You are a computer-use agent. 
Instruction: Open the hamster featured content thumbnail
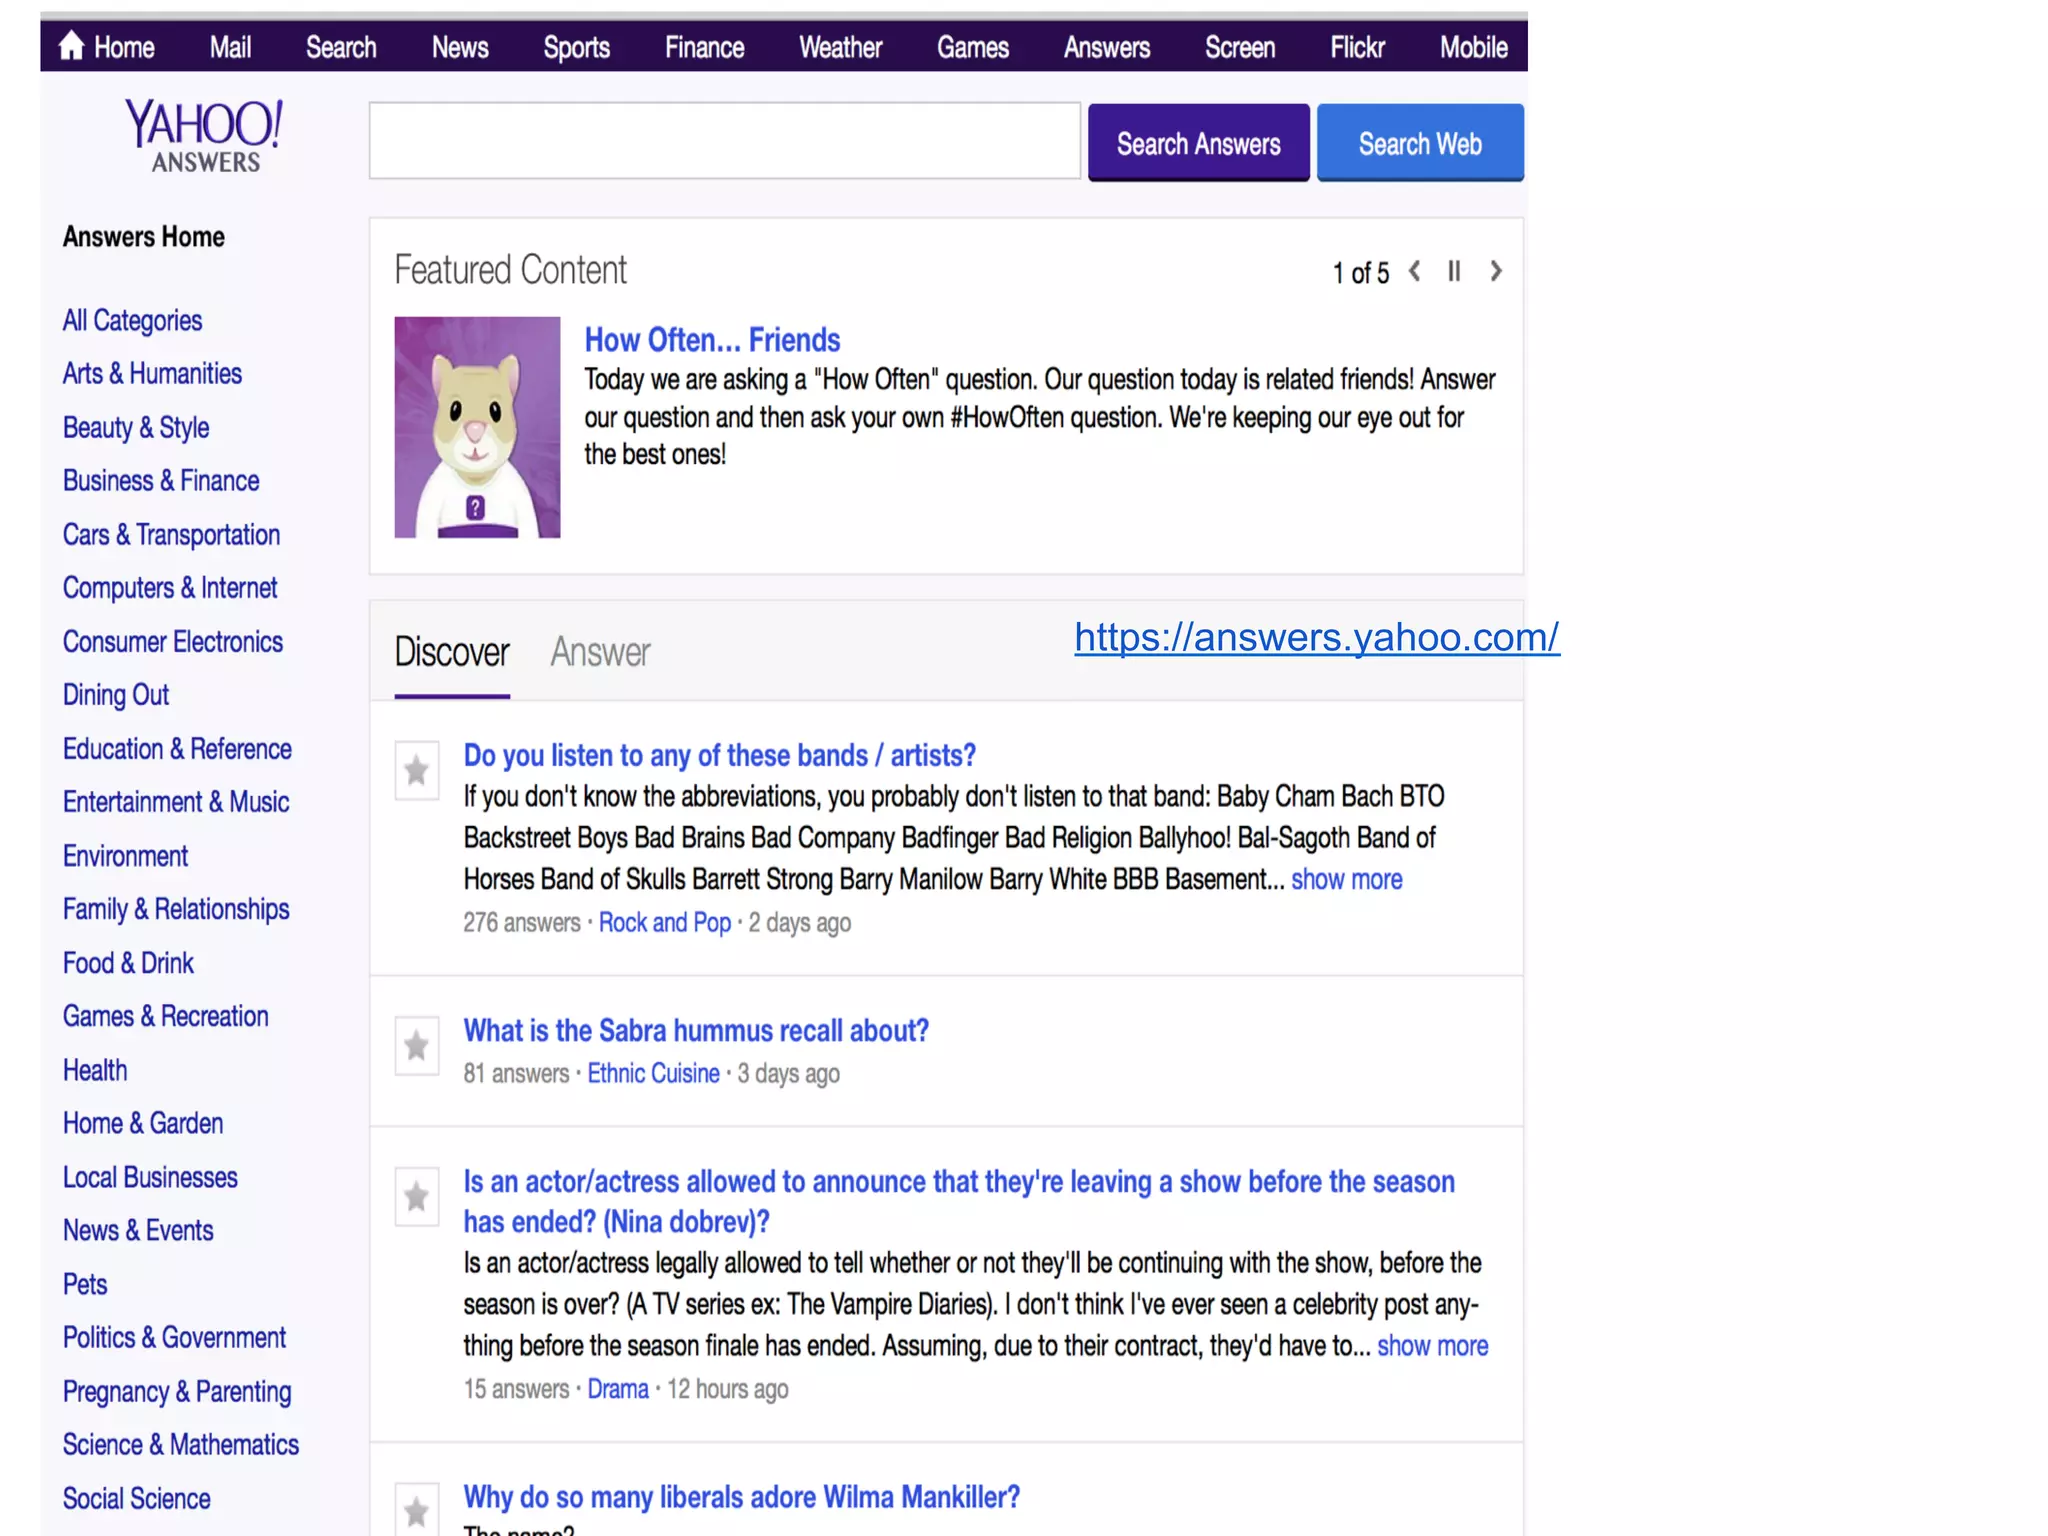(x=477, y=427)
